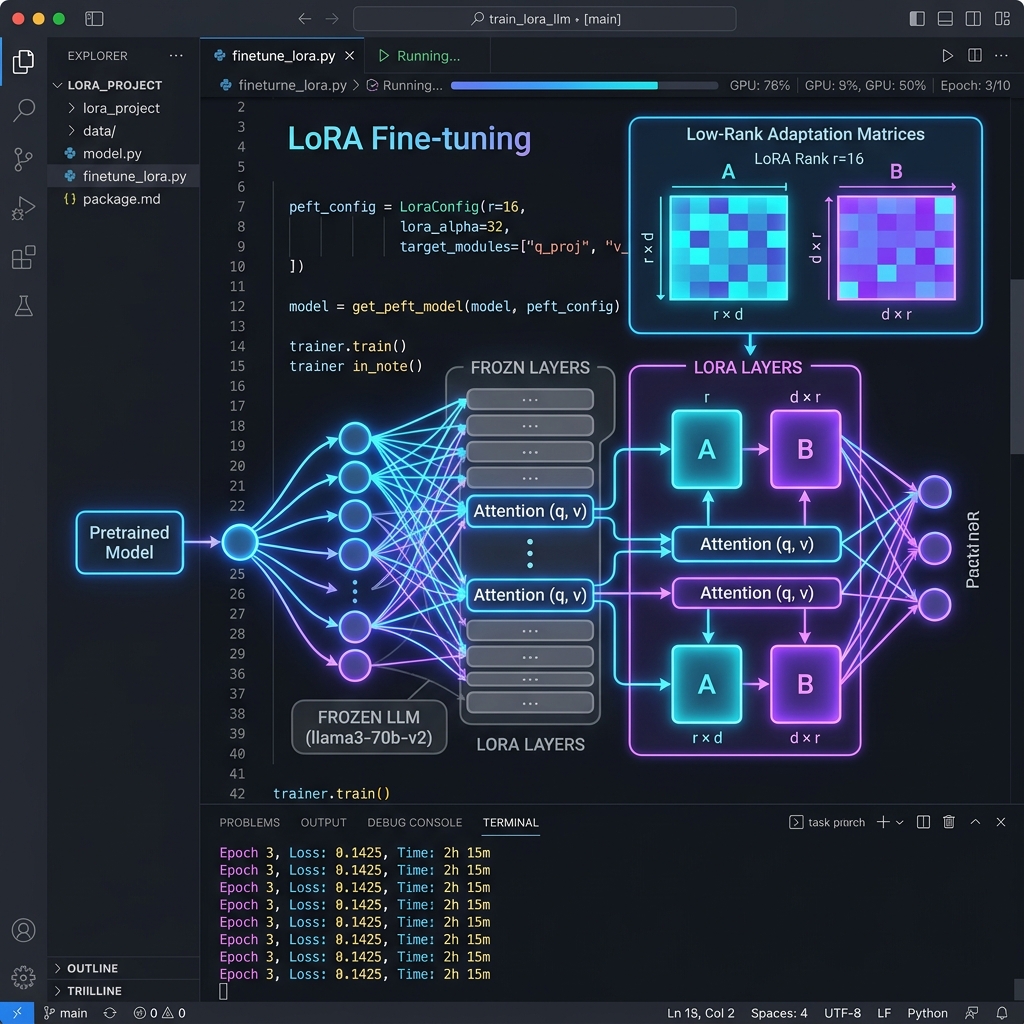
Task: Open the feedback icon in status bar
Action: pyautogui.click(x=972, y=1013)
